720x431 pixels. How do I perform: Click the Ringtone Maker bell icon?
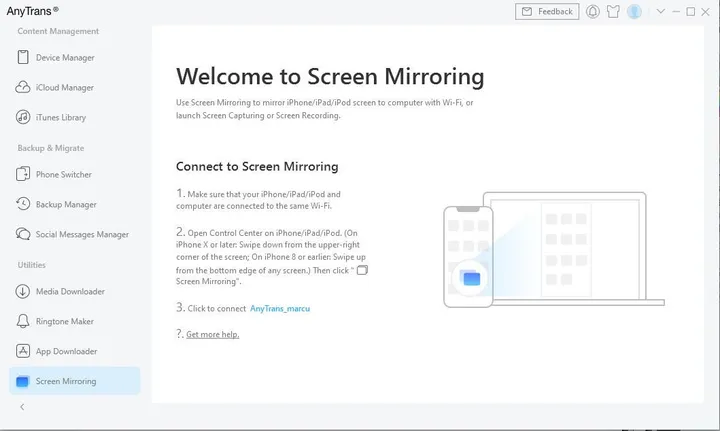[22, 321]
